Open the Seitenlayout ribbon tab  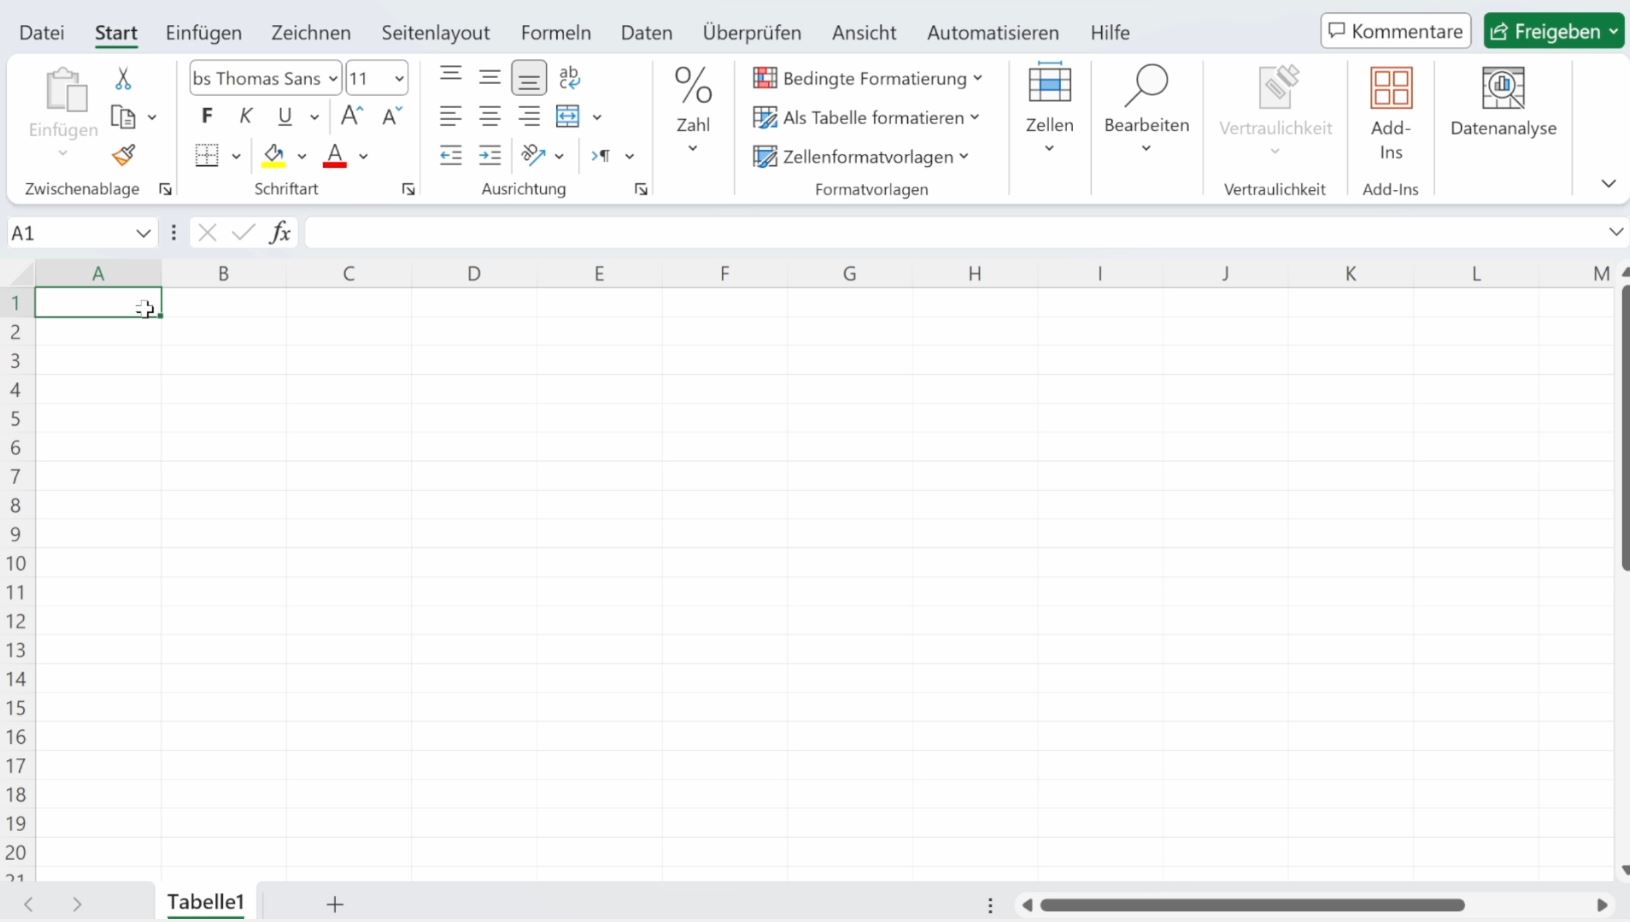[435, 32]
